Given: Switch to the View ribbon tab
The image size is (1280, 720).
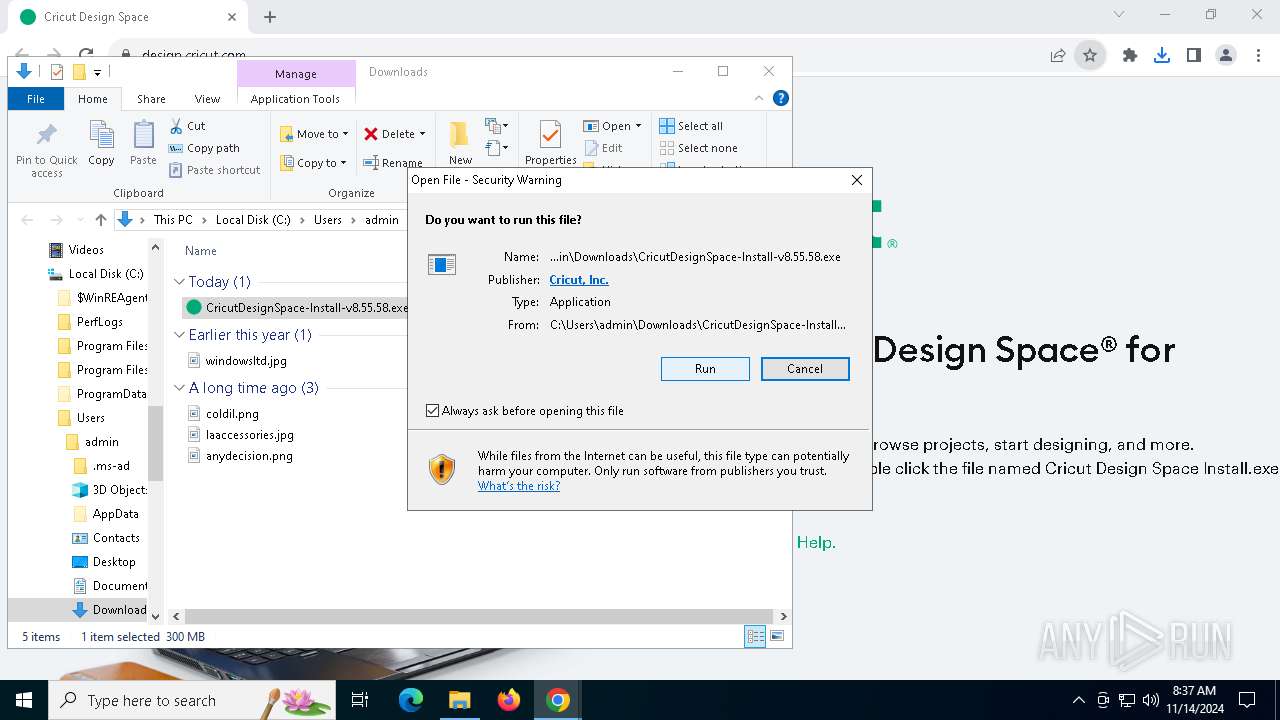Looking at the screenshot, I should click(207, 99).
